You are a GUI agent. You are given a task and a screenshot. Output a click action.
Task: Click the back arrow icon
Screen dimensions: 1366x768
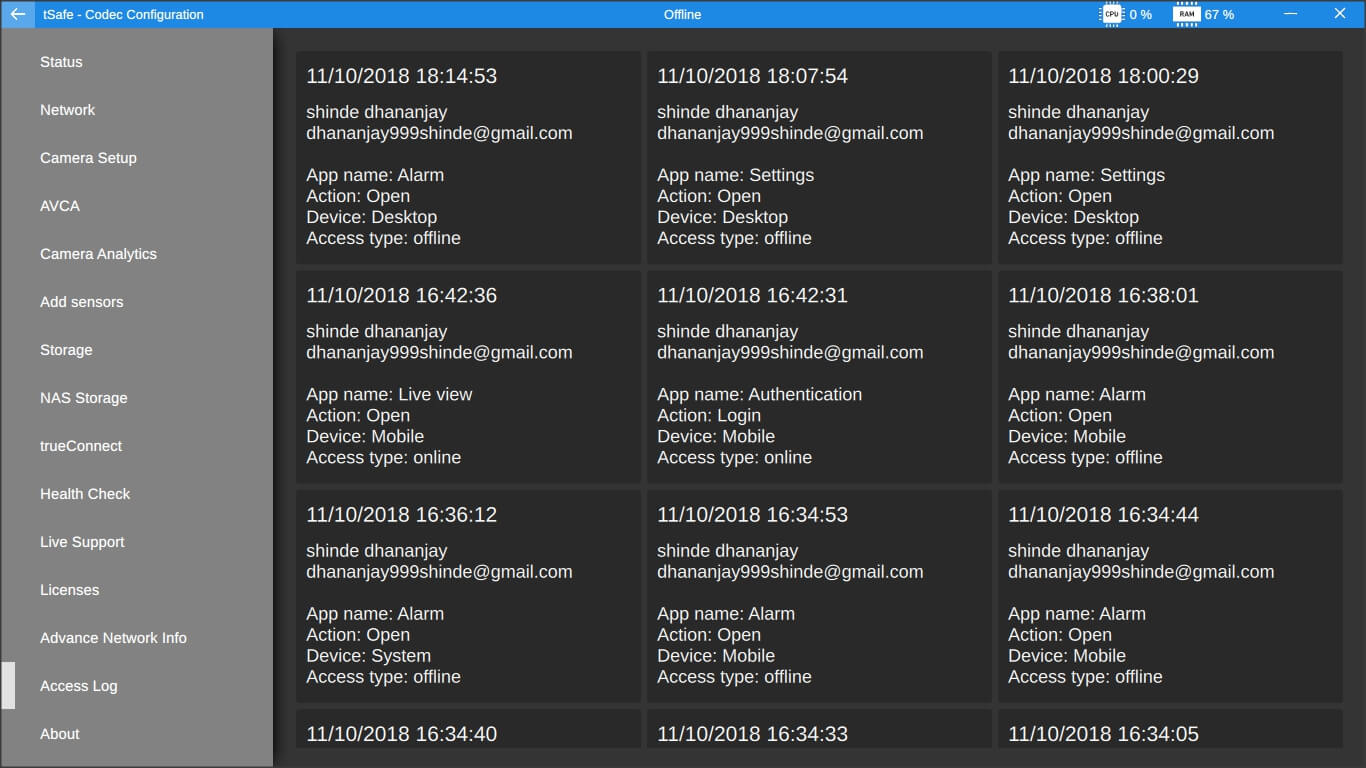point(18,14)
